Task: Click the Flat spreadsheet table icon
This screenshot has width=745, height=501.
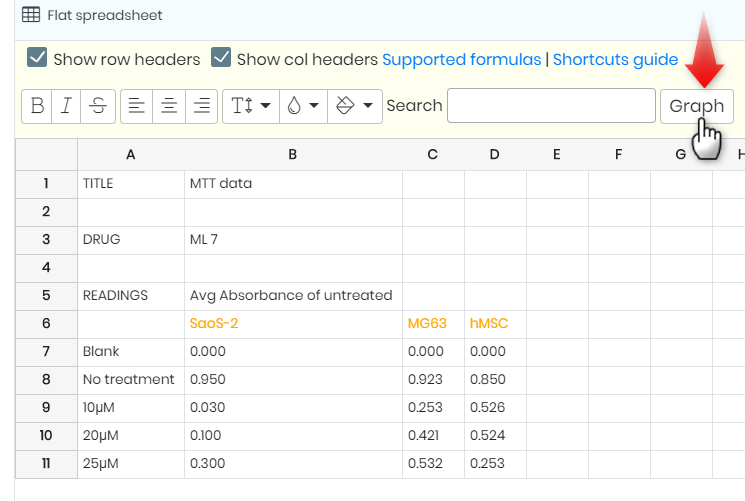Action: [x=31, y=15]
